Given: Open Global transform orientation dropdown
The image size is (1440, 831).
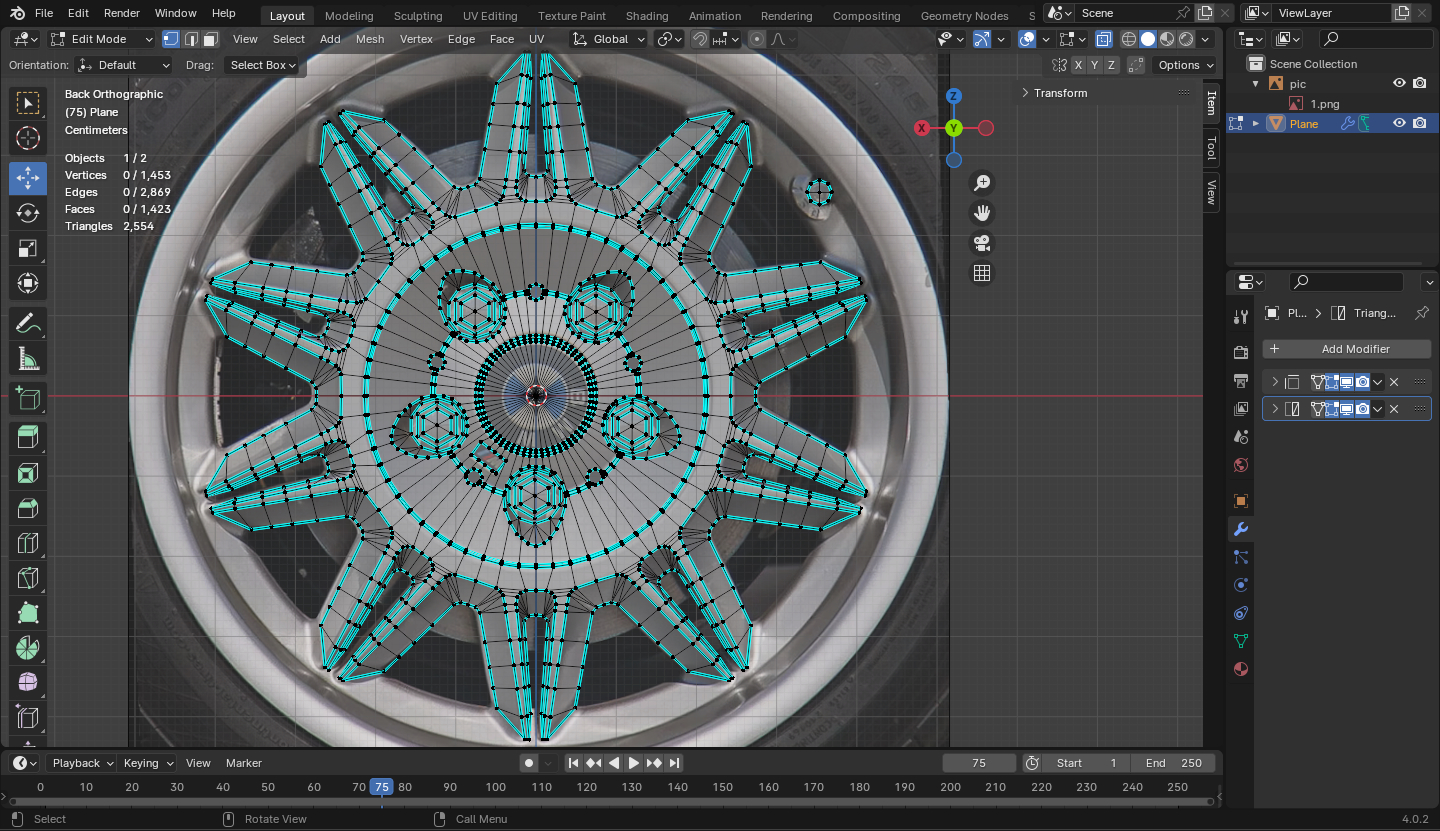Looking at the screenshot, I should pos(609,39).
